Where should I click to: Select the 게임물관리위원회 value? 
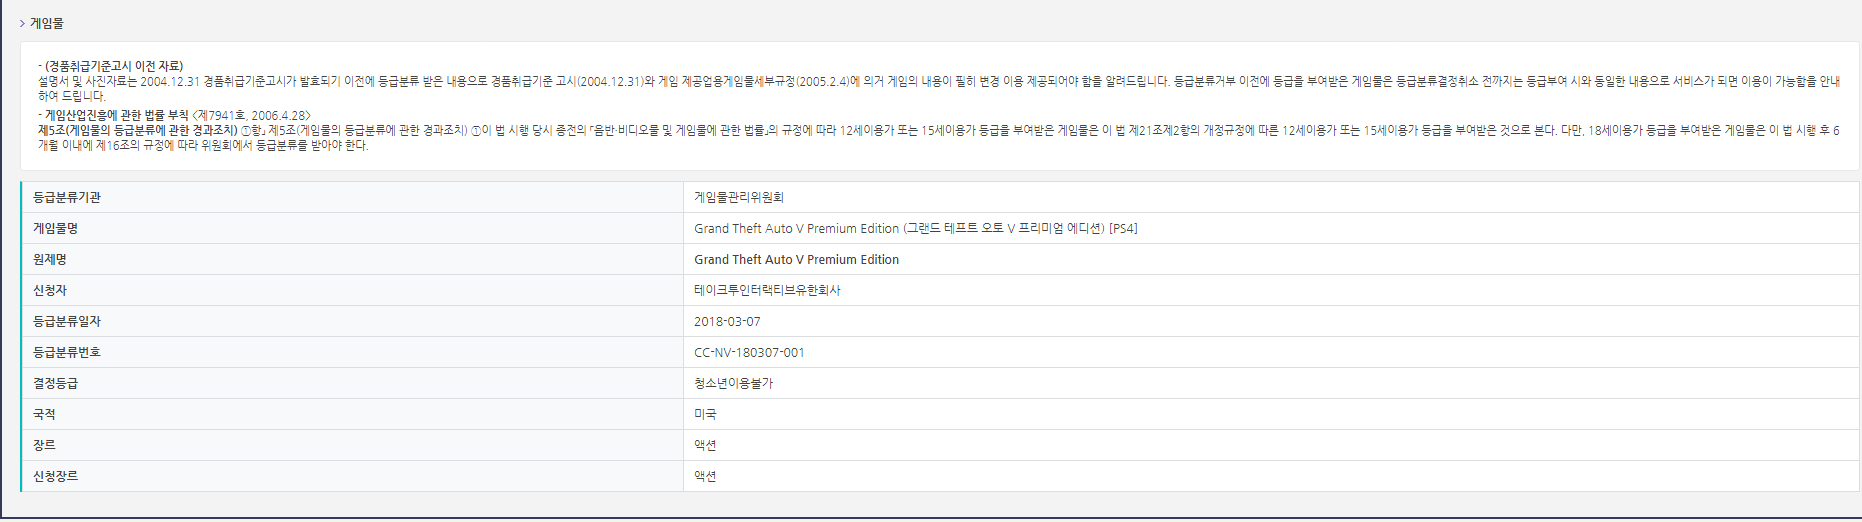tap(739, 197)
